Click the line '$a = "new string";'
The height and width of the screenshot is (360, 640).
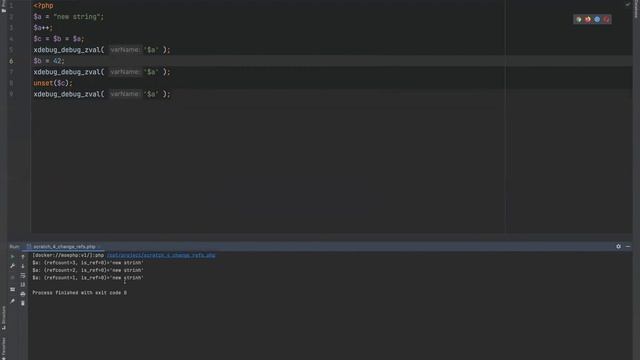click(69, 17)
